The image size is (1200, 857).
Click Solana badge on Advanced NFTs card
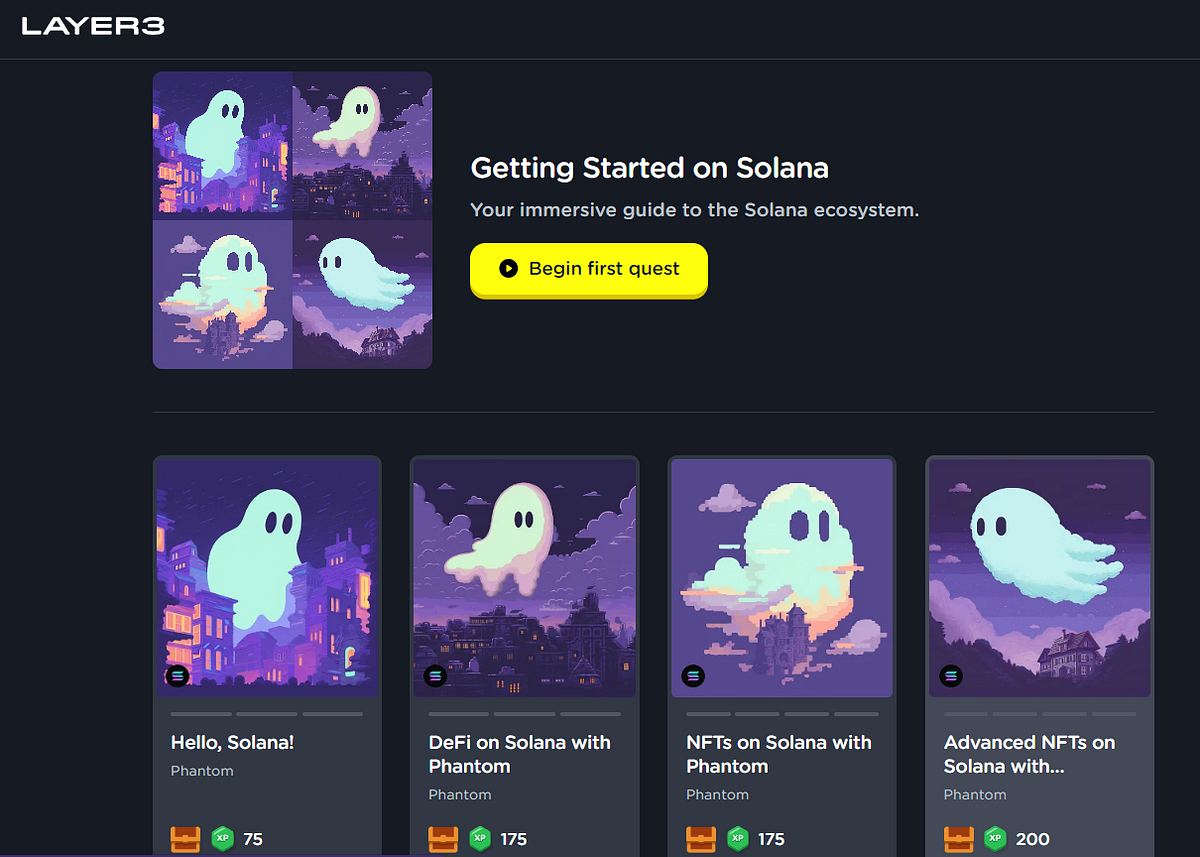coord(951,676)
